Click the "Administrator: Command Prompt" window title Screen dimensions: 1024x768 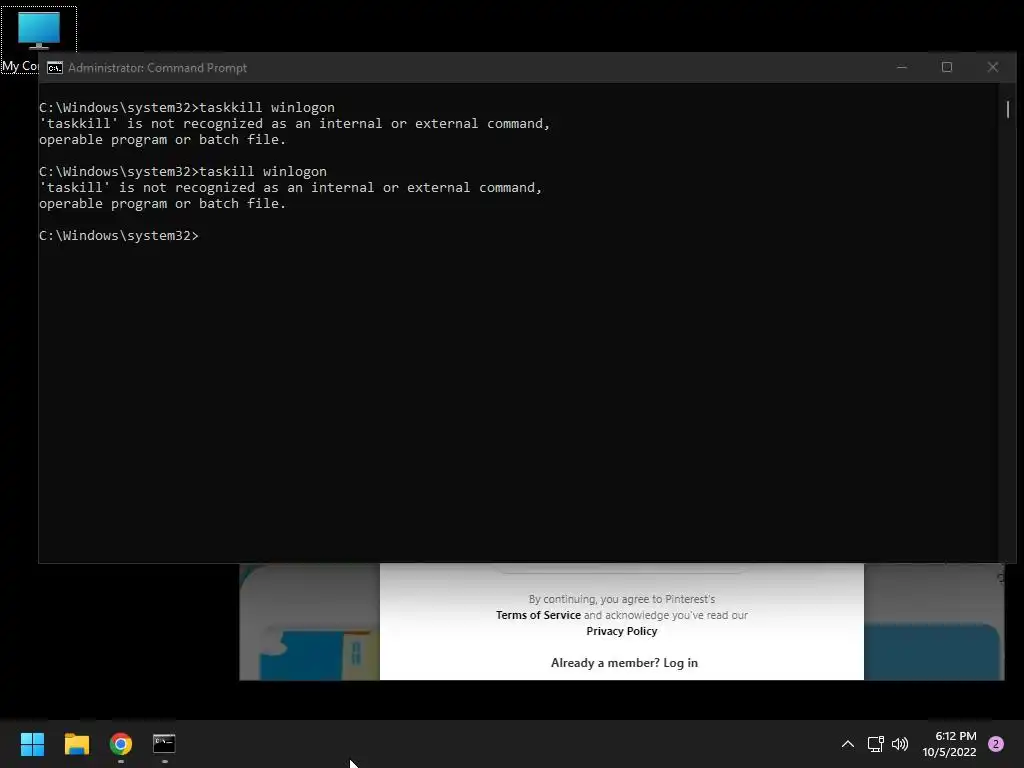point(157,68)
